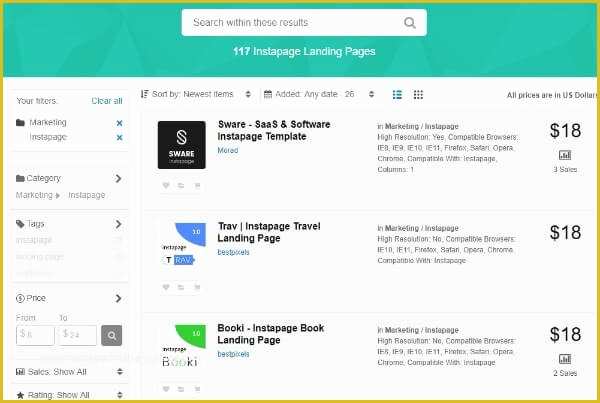Screen dimensions: 600x403
Task: Select the 'instapage' tag in Tags list
Action: [34, 240]
